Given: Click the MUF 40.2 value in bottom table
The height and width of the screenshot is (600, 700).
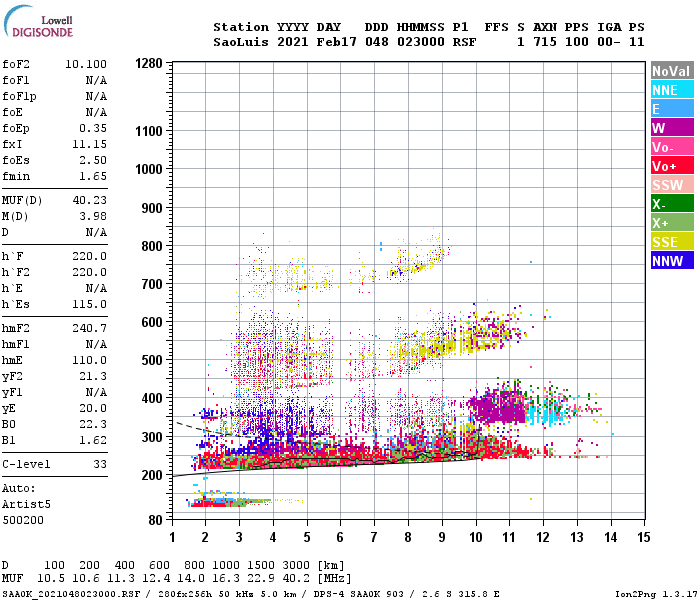Looking at the screenshot, I should pos(296,579).
